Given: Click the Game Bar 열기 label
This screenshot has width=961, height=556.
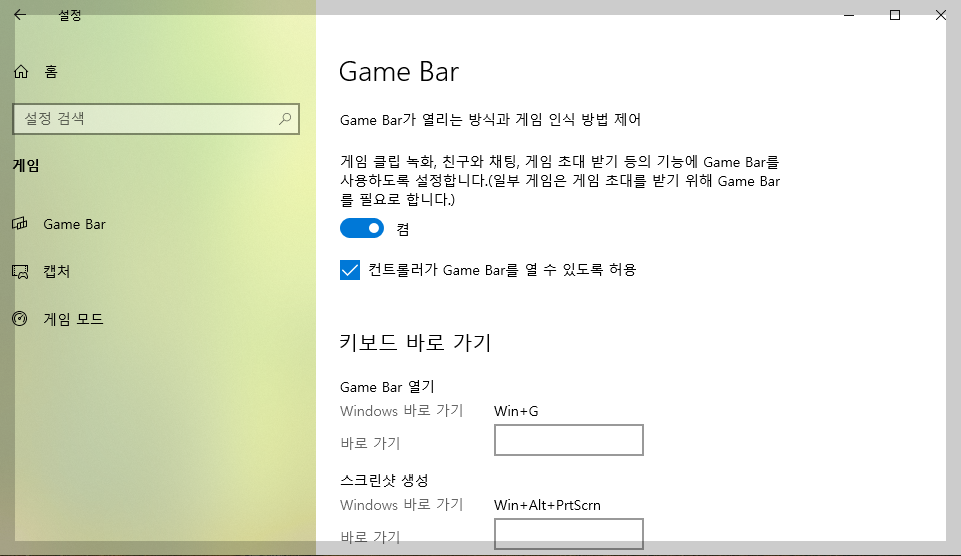Looking at the screenshot, I should 387,387.
